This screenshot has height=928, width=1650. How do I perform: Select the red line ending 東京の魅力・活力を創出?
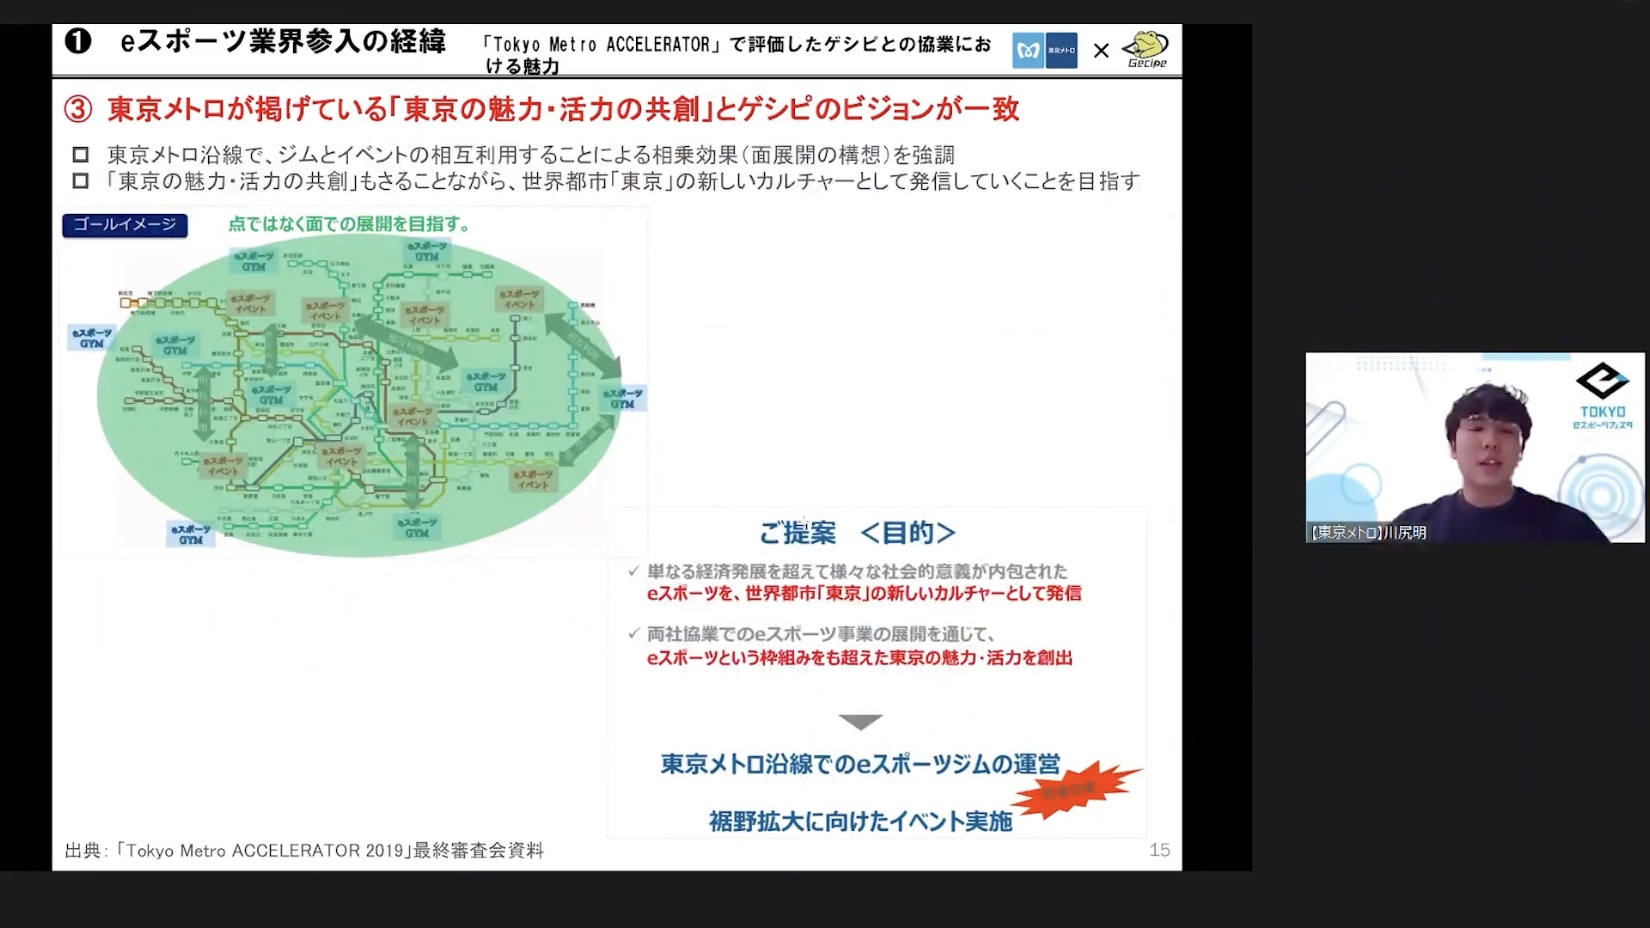pos(860,658)
